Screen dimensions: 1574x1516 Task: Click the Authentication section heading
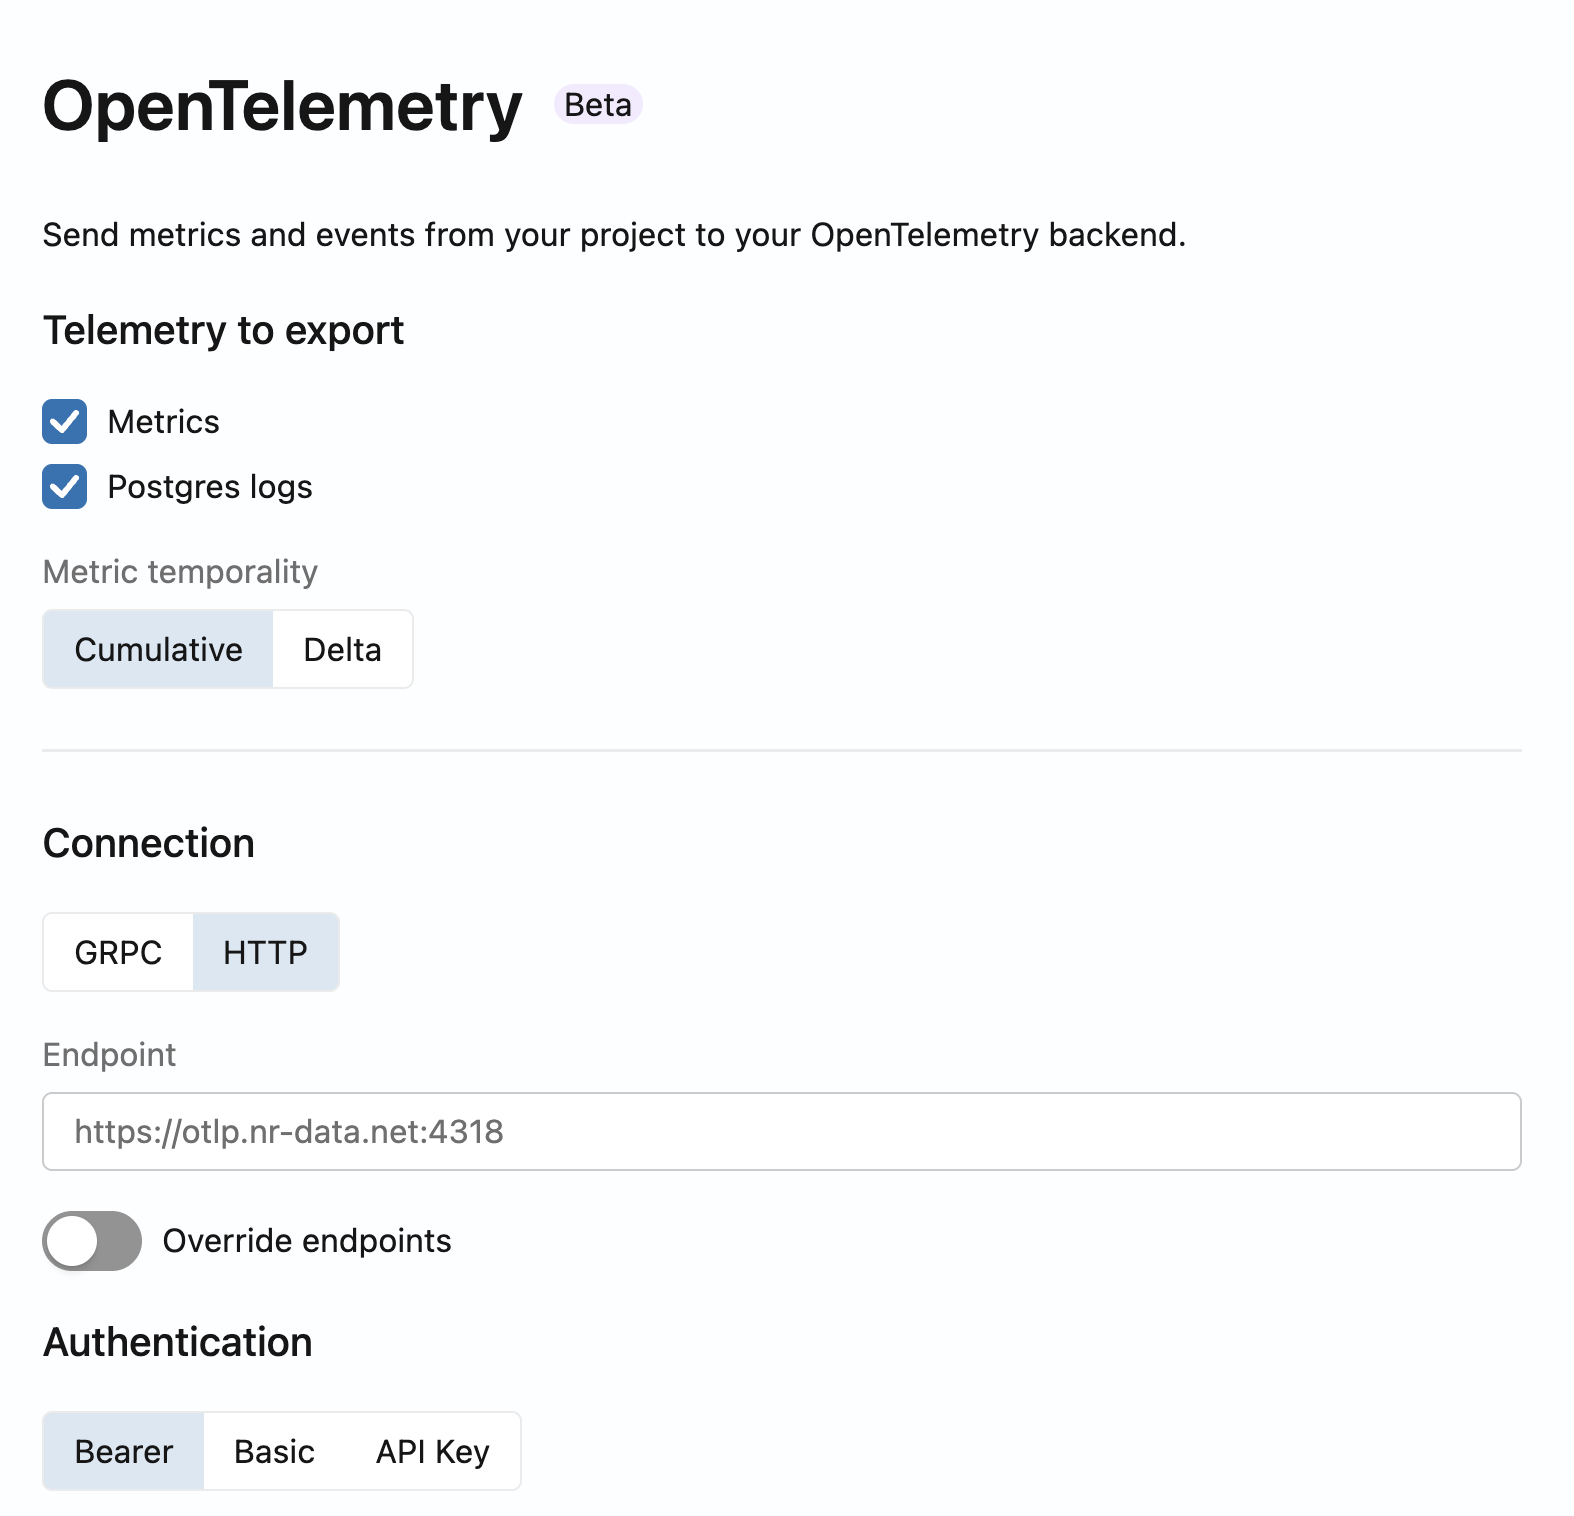[x=178, y=1342]
